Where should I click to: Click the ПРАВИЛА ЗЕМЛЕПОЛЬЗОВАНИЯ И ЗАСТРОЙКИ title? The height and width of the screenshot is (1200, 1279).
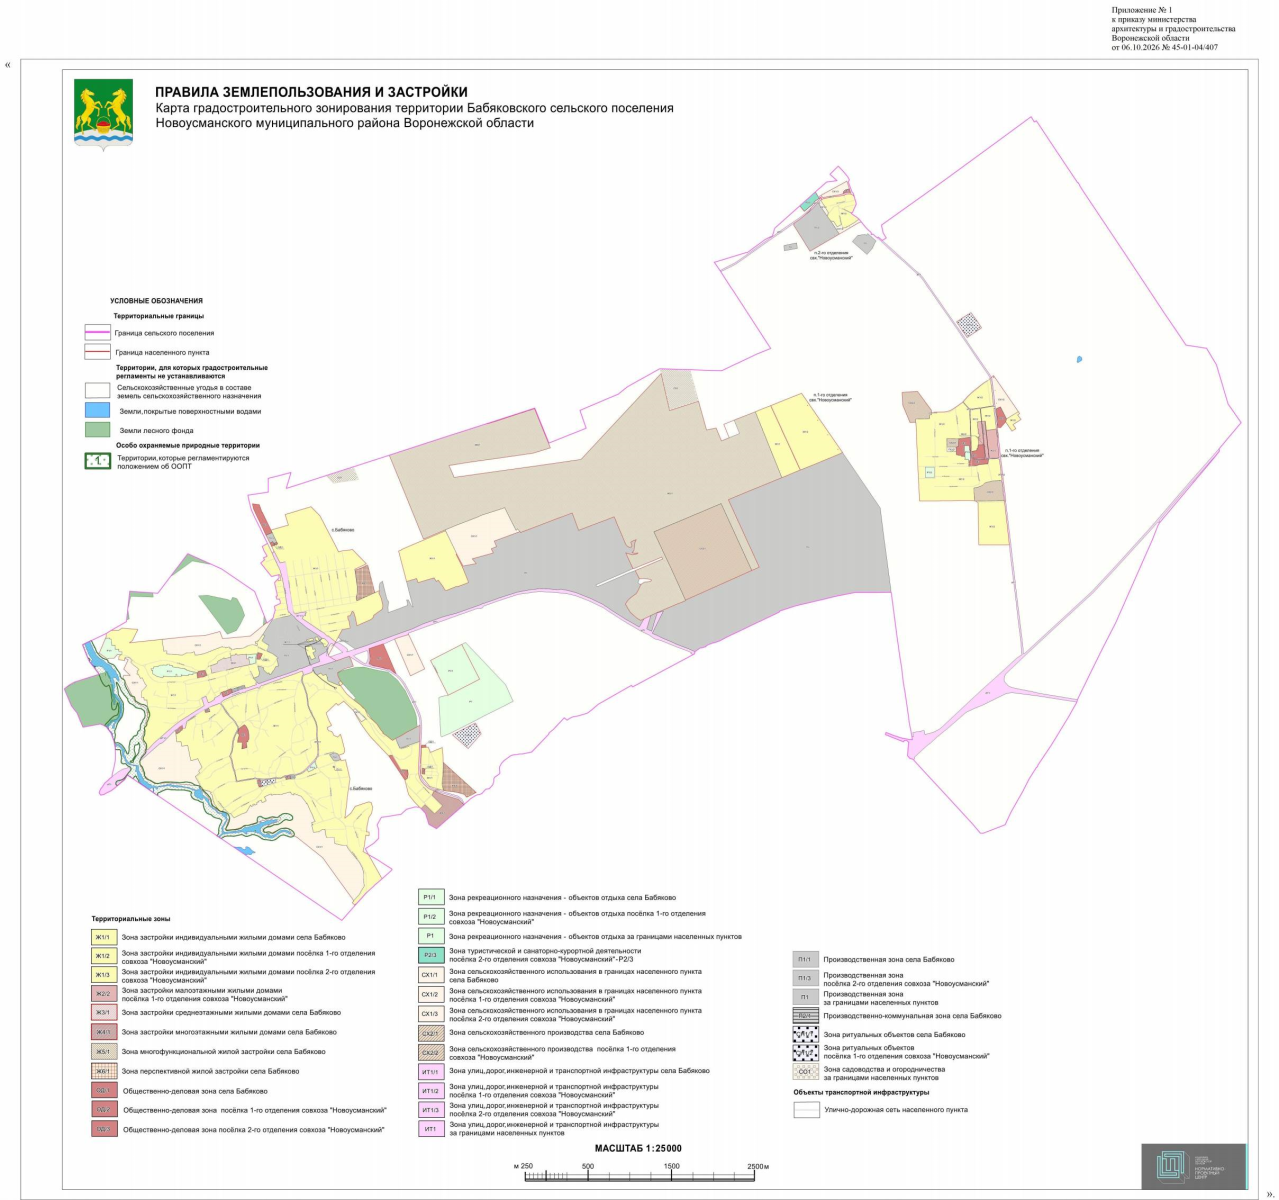(311, 92)
